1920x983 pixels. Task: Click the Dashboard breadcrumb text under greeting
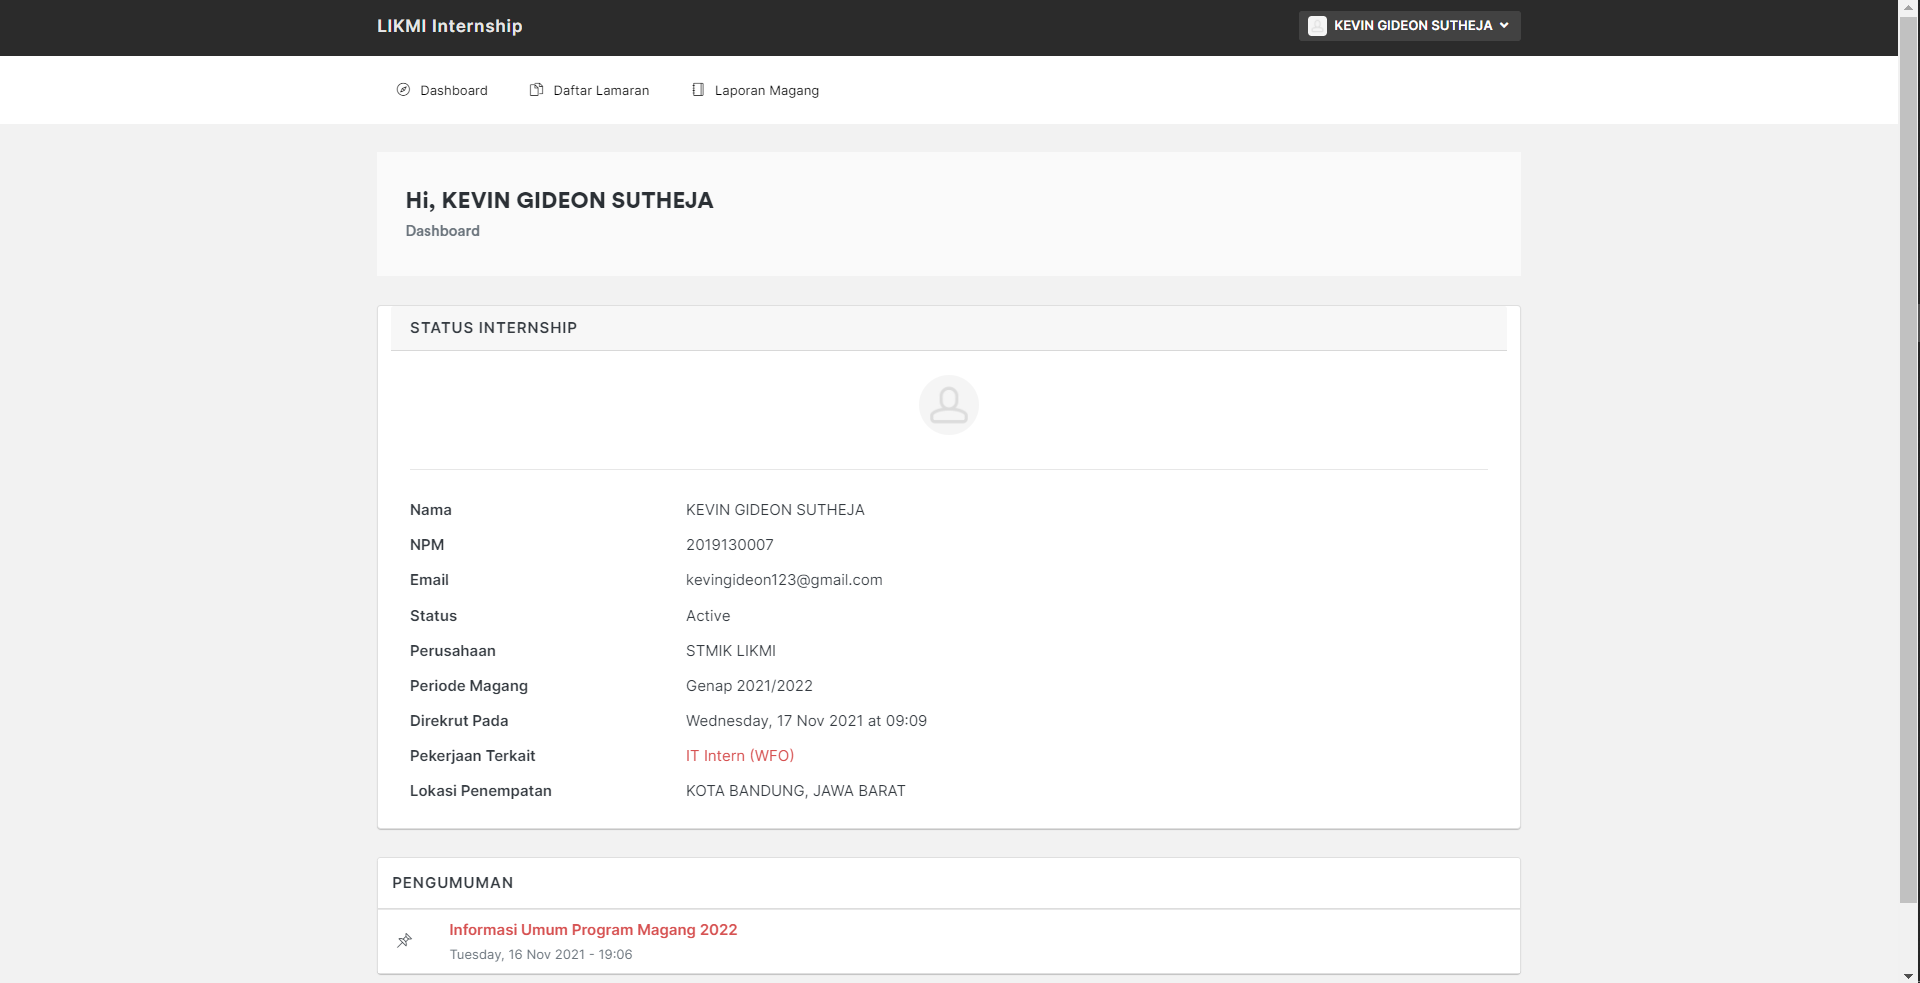click(443, 231)
